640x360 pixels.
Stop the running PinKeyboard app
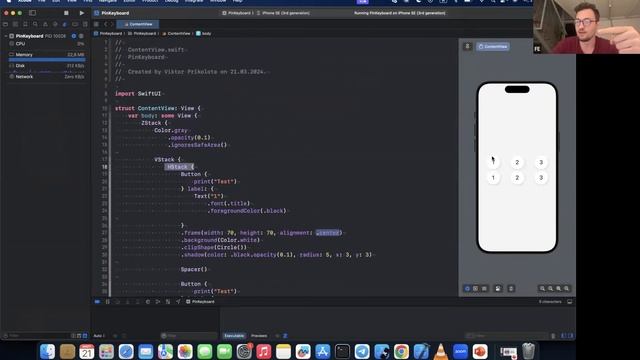(66, 13)
